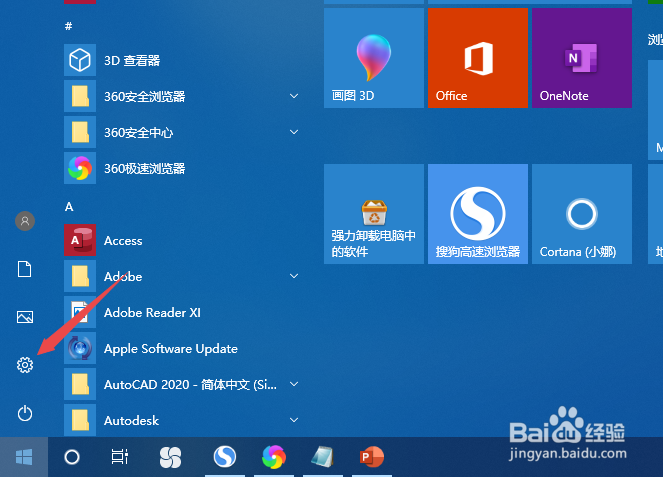Image resolution: width=663 pixels, height=477 pixels.
Task: Click the Adobe folder icon
Action: [x=80, y=276]
